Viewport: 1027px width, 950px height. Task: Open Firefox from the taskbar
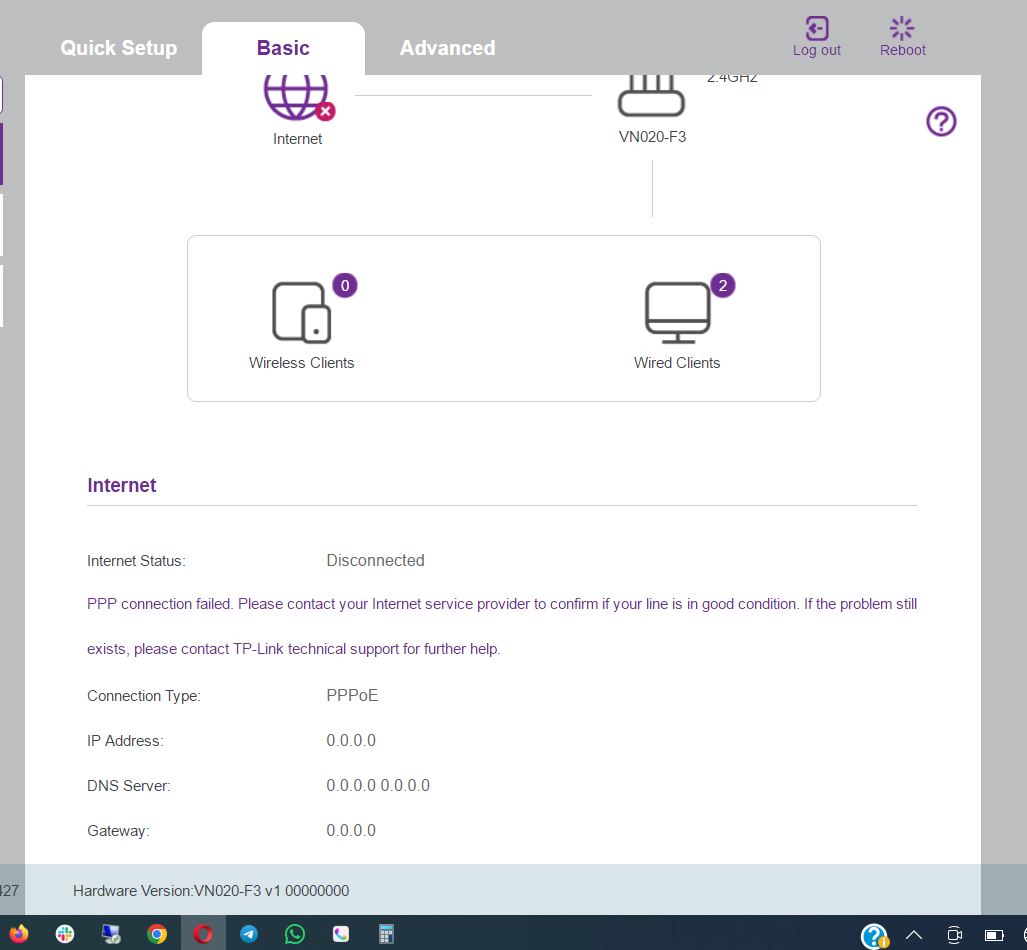[x=19, y=934]
